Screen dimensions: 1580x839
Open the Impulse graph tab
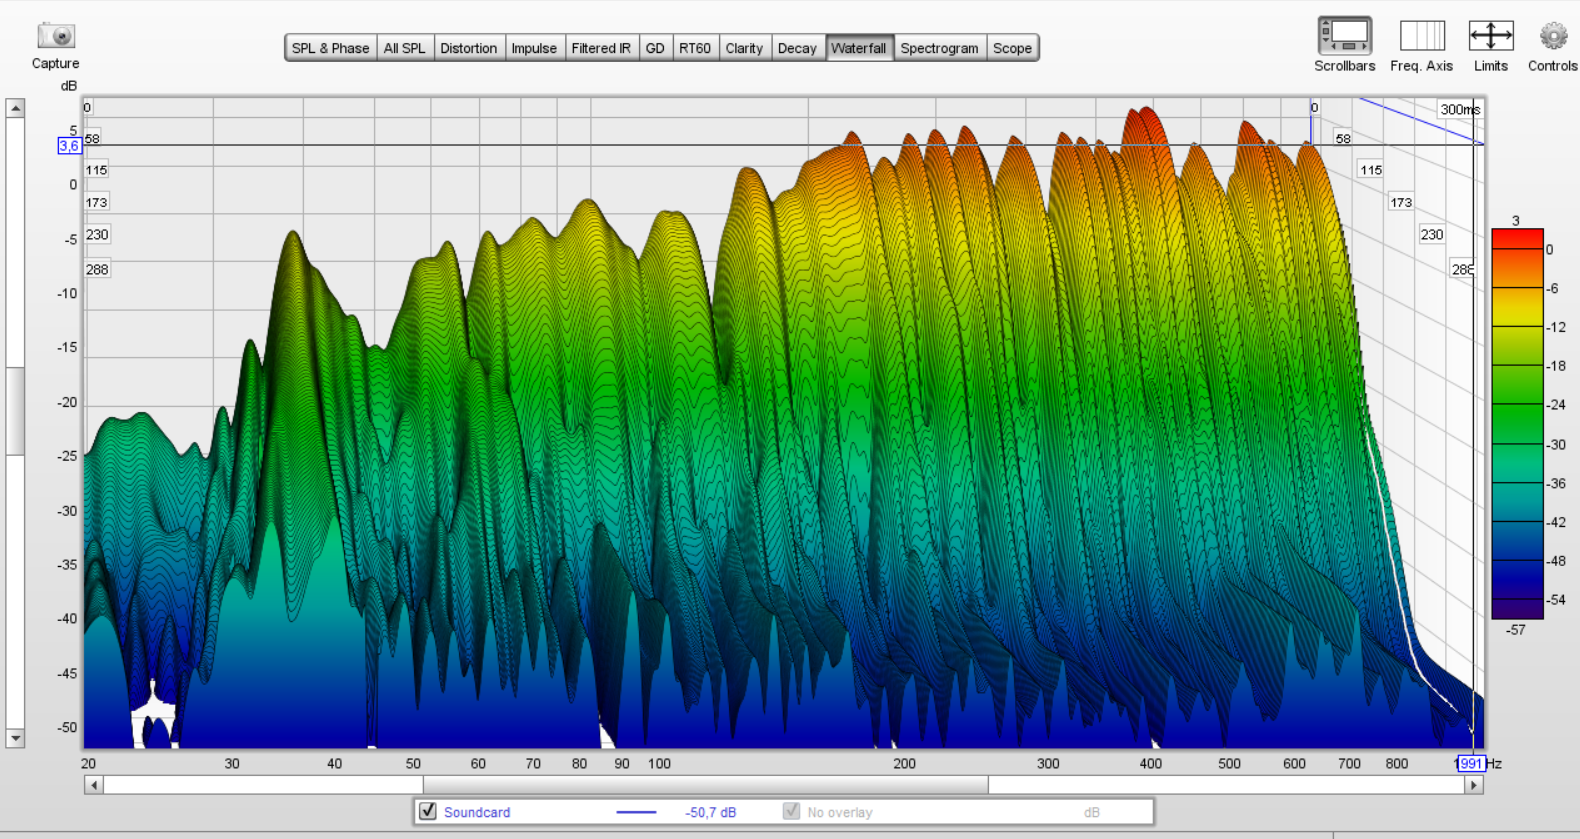click(534, 48)
